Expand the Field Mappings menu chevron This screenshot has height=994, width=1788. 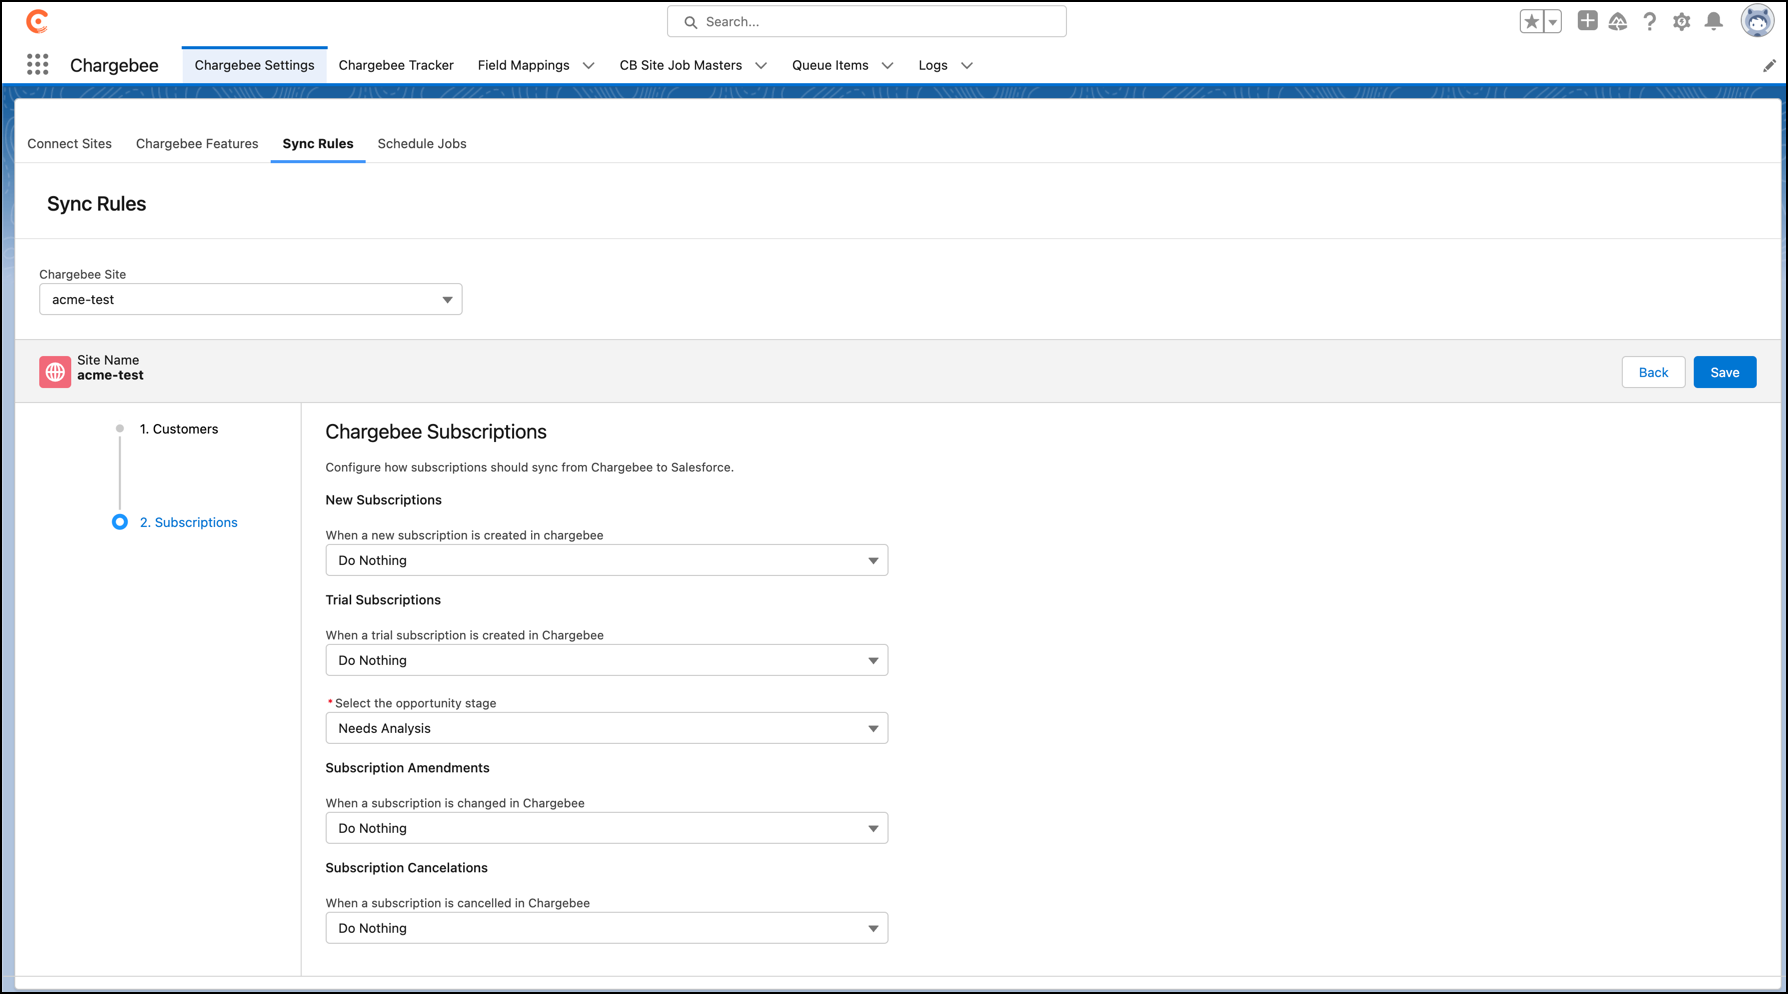(589, 65)
